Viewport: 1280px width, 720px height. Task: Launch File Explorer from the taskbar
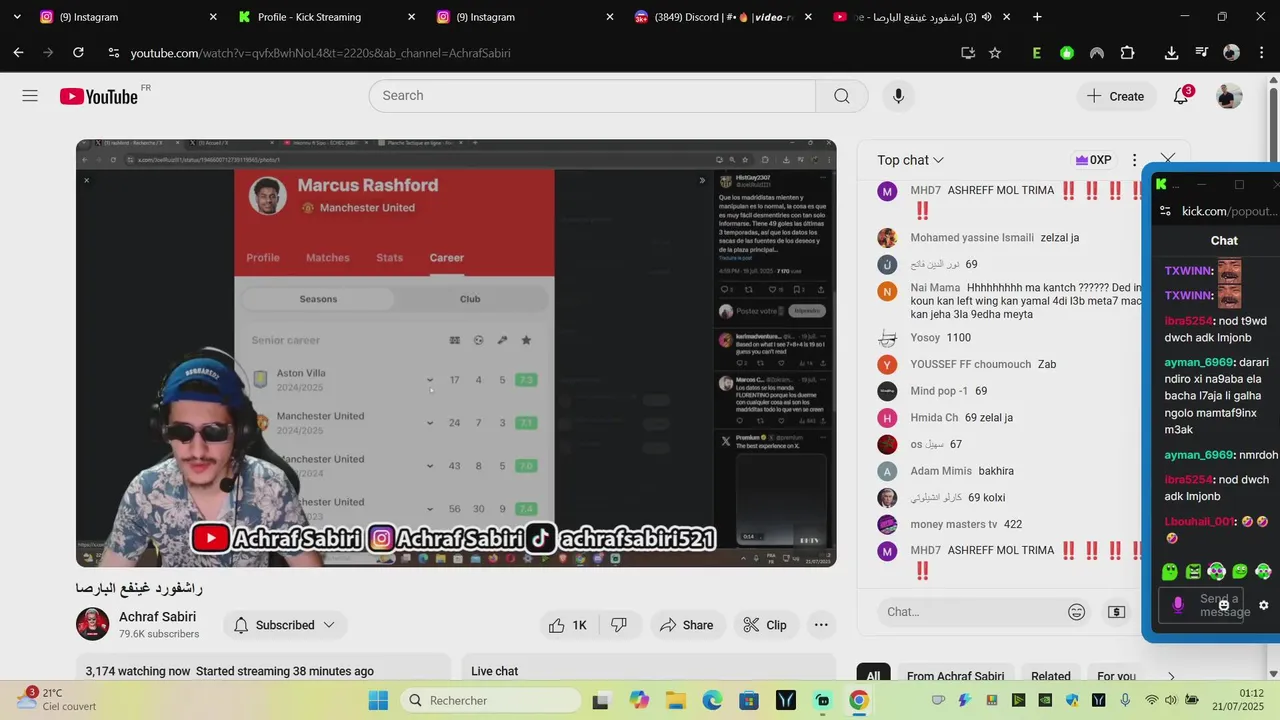click(675, 700)
